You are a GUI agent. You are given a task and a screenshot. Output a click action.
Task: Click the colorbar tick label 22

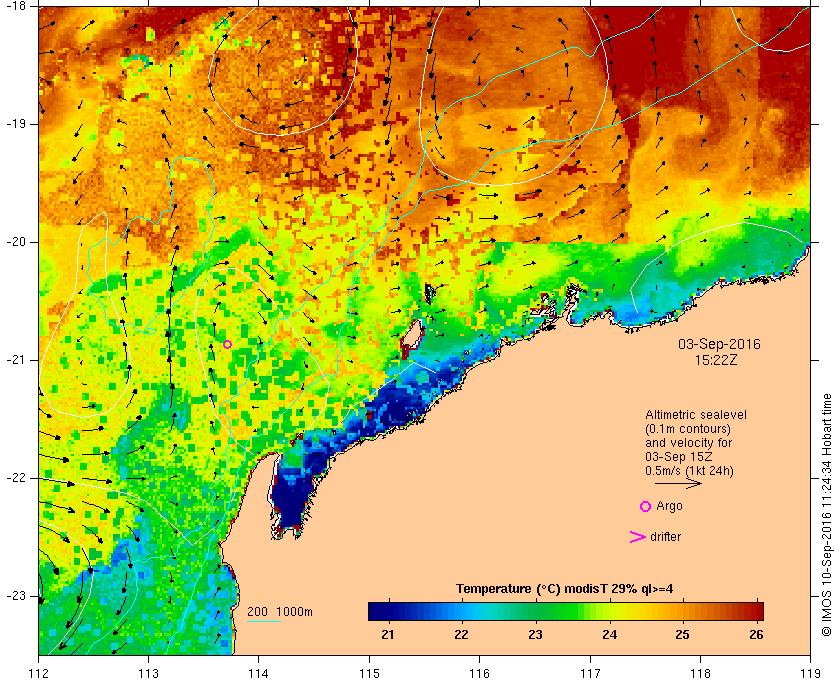[461, 635]
